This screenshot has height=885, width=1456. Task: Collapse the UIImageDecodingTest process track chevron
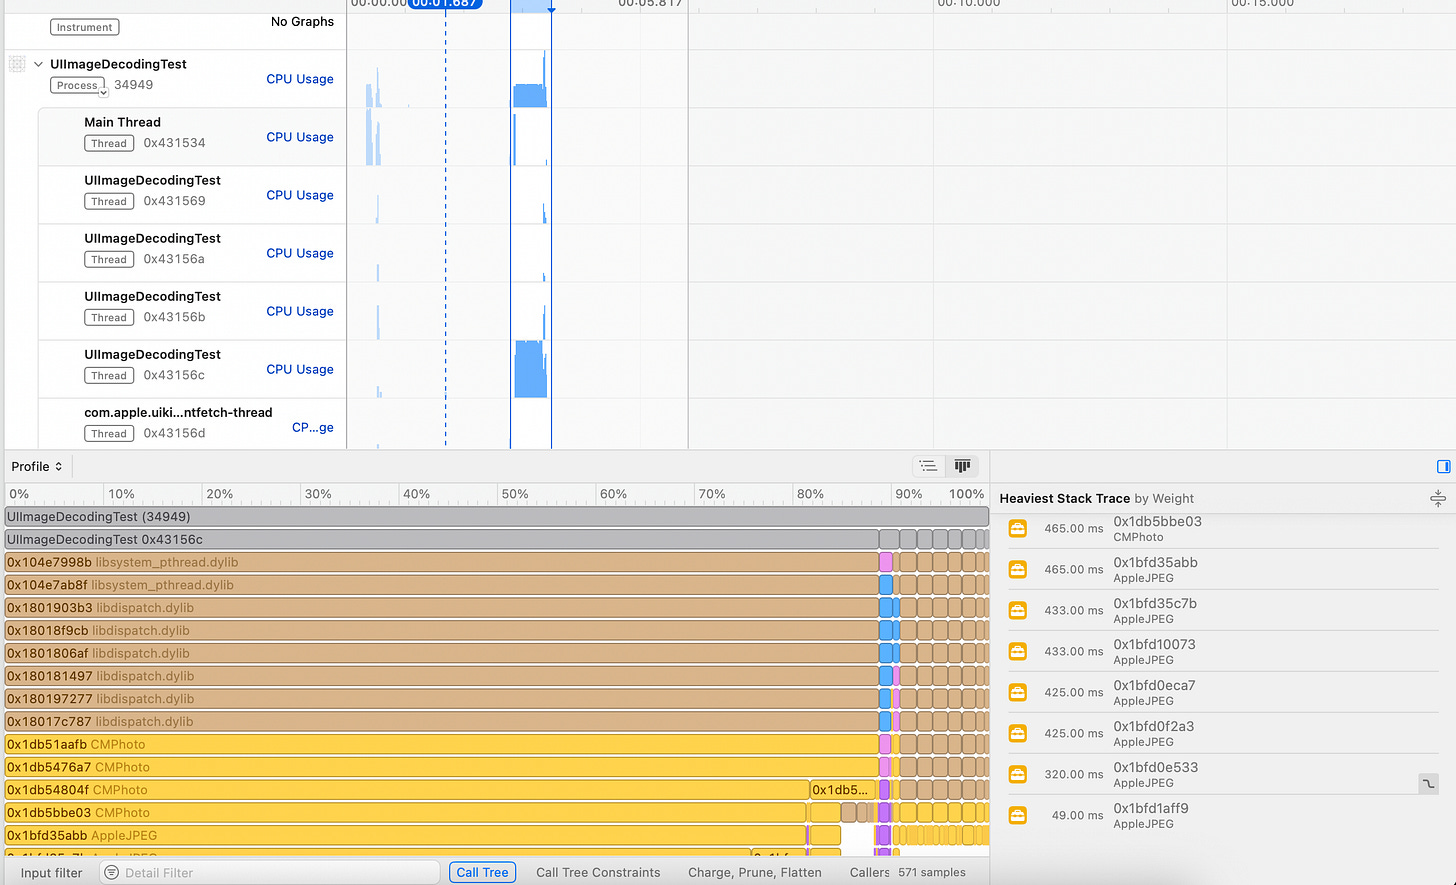(38, 64)
